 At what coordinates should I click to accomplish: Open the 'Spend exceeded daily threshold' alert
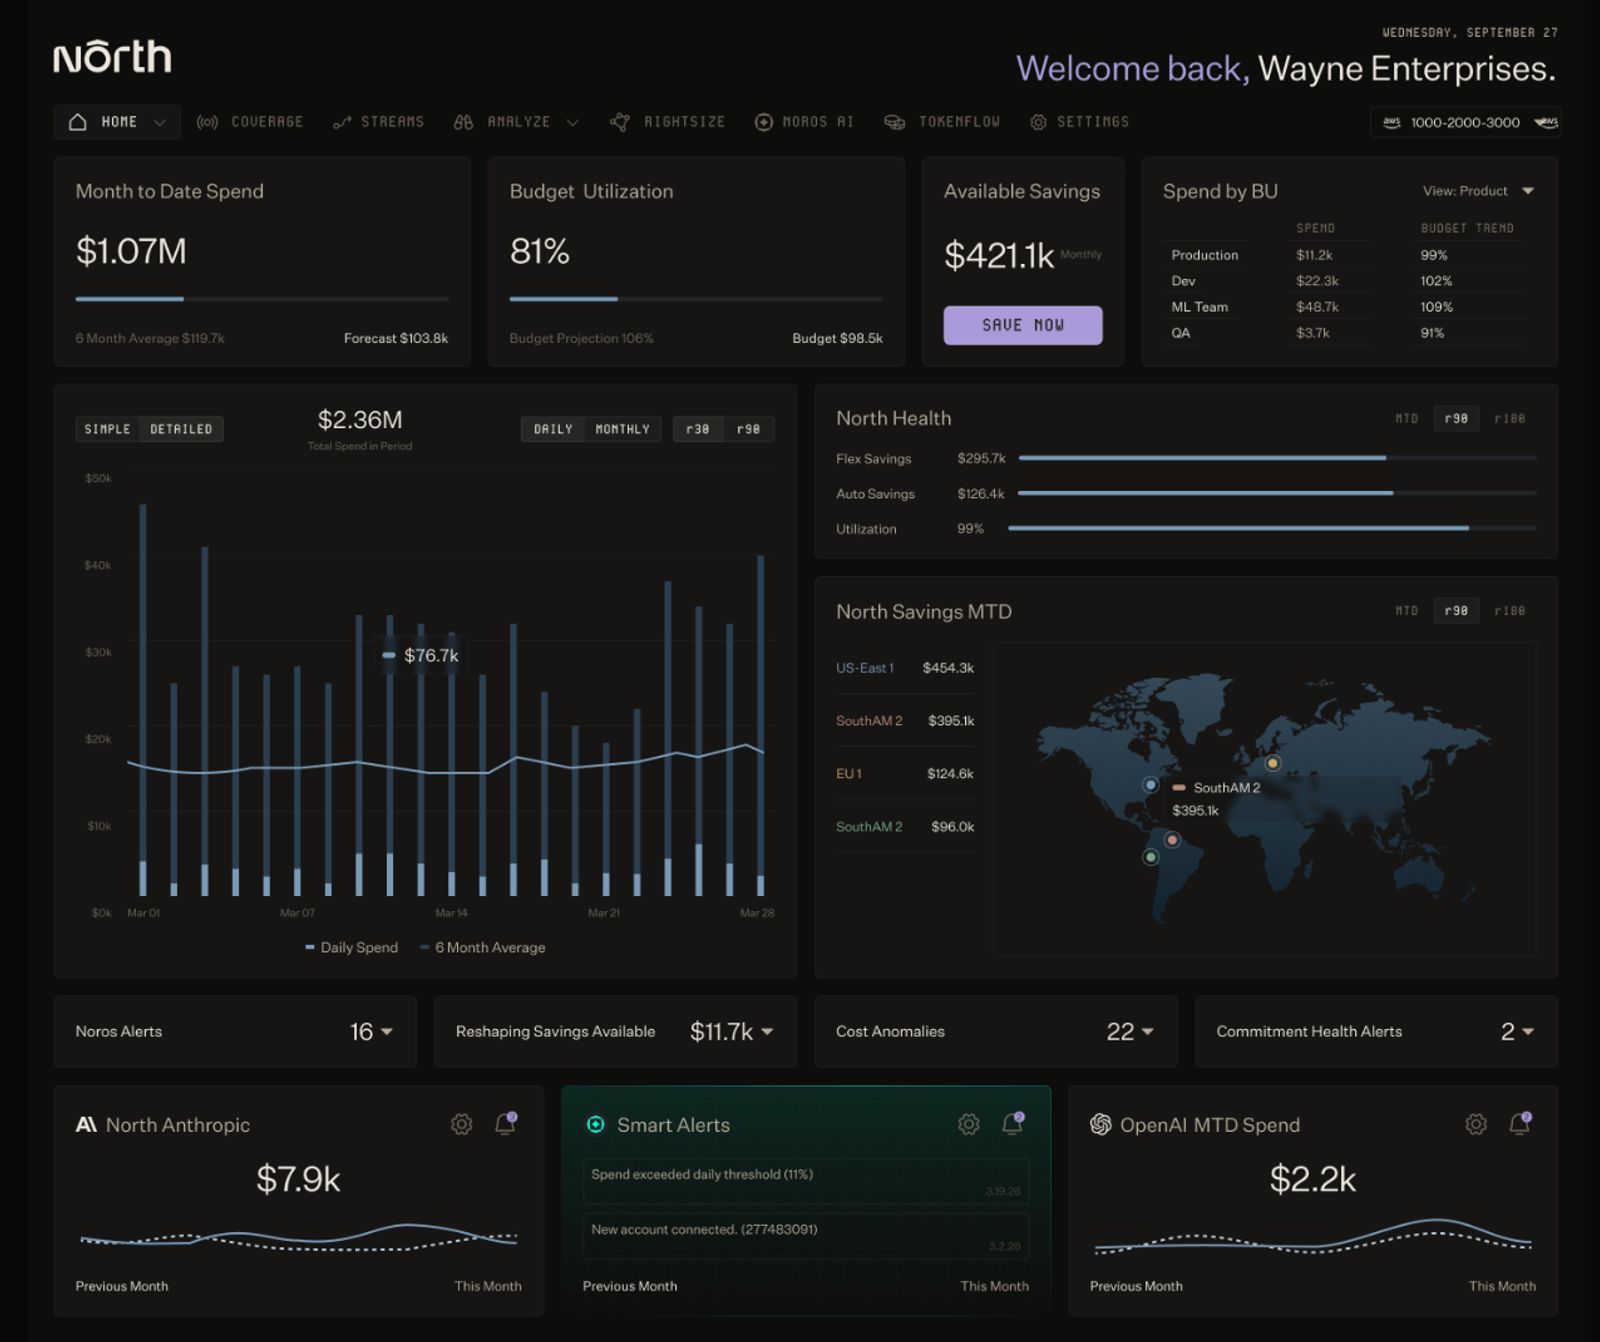[805, 1181]
